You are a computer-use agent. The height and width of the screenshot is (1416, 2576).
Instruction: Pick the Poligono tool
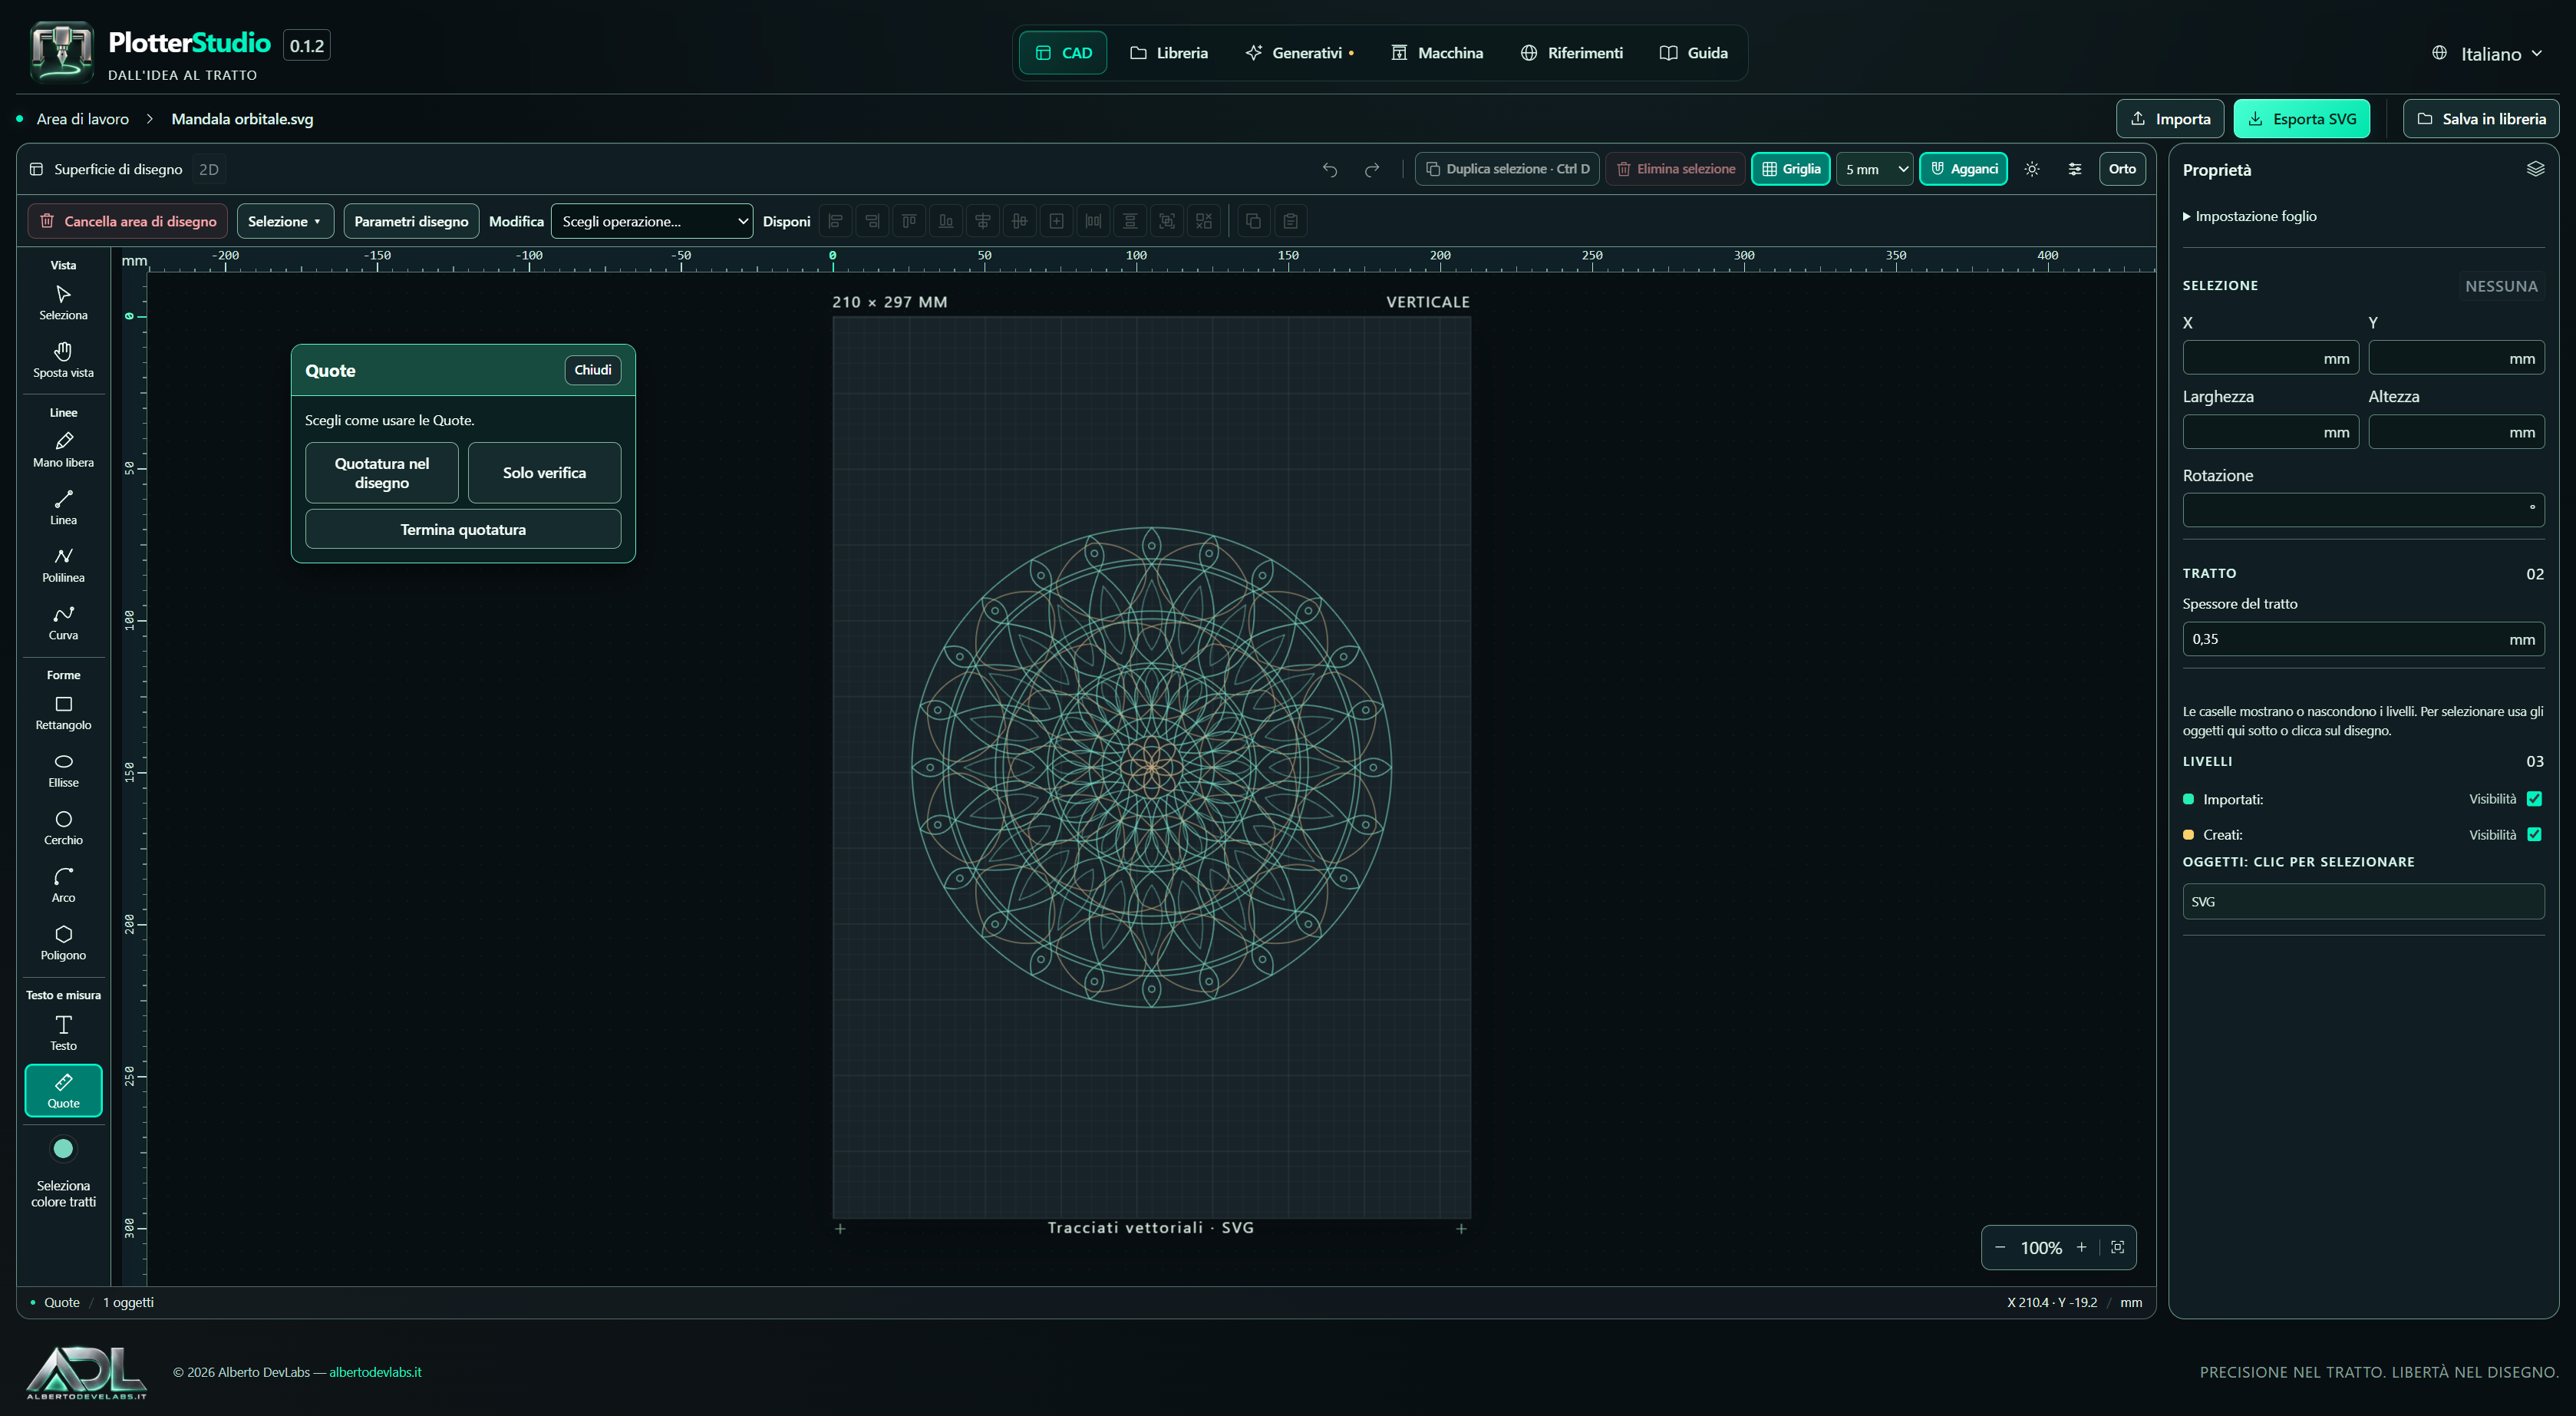(63, 943)
